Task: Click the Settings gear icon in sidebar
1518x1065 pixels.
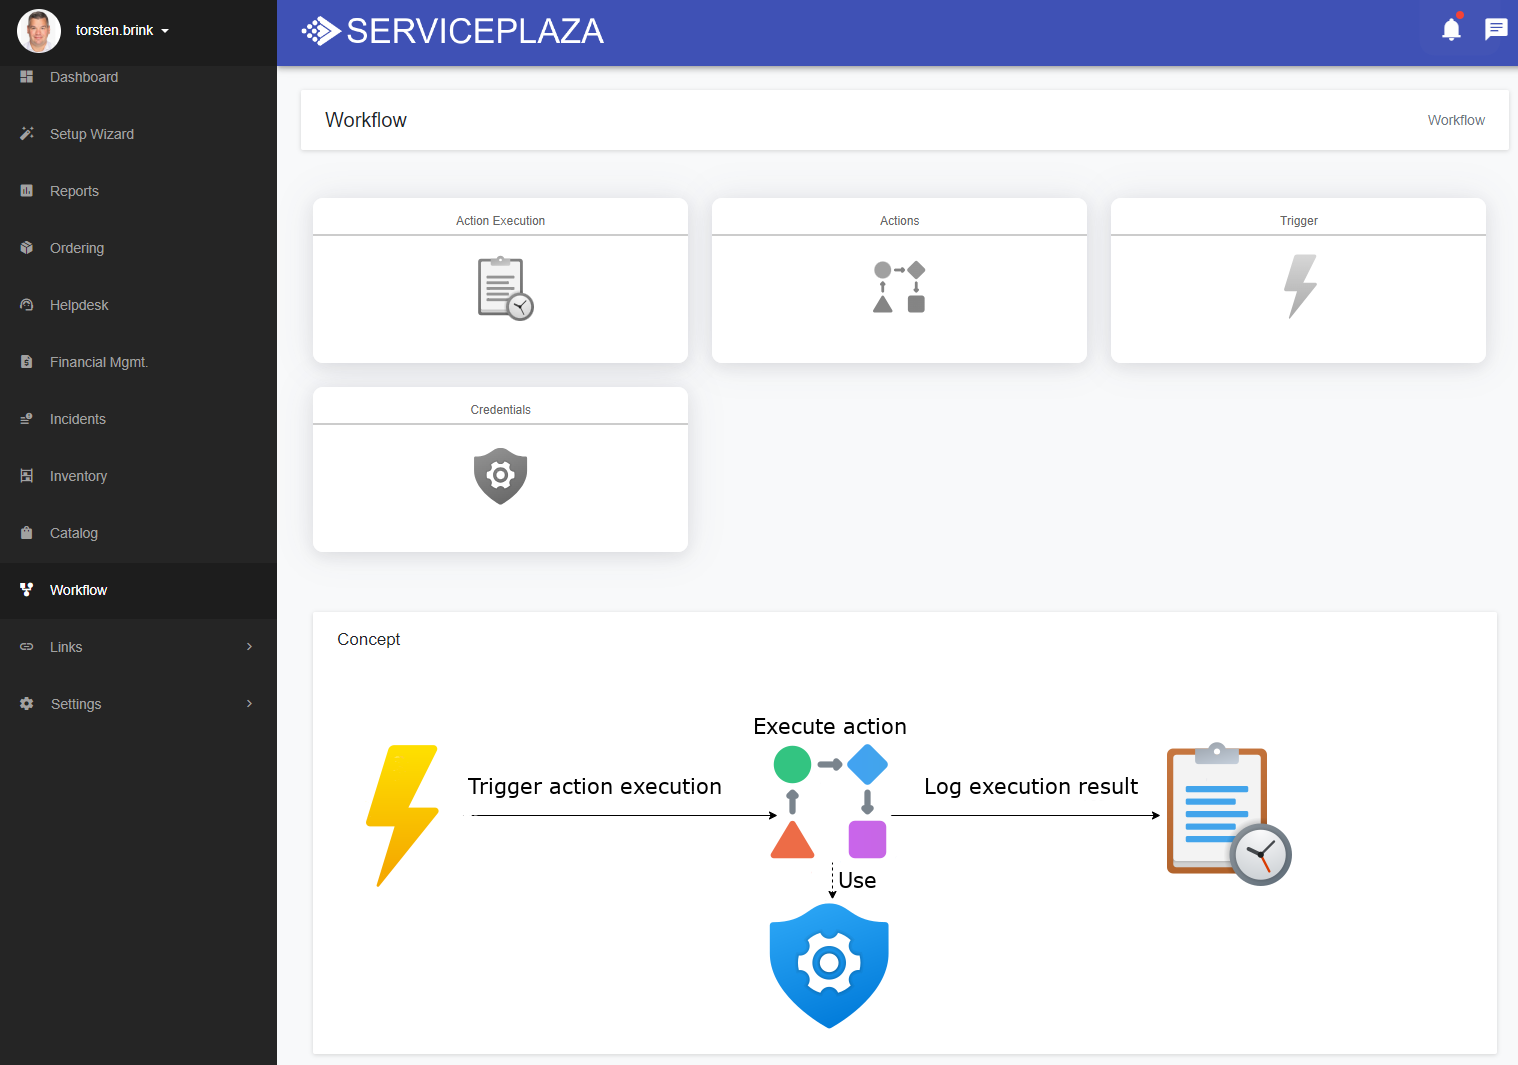Action: [27, 704]
